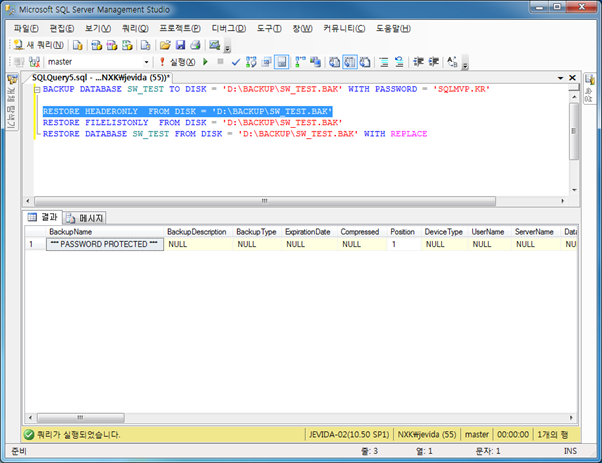Image resolution: width=602 pixels, height=463 pixels.
Task: Open the 도움말(H) menu
Action: coord(393,28)
